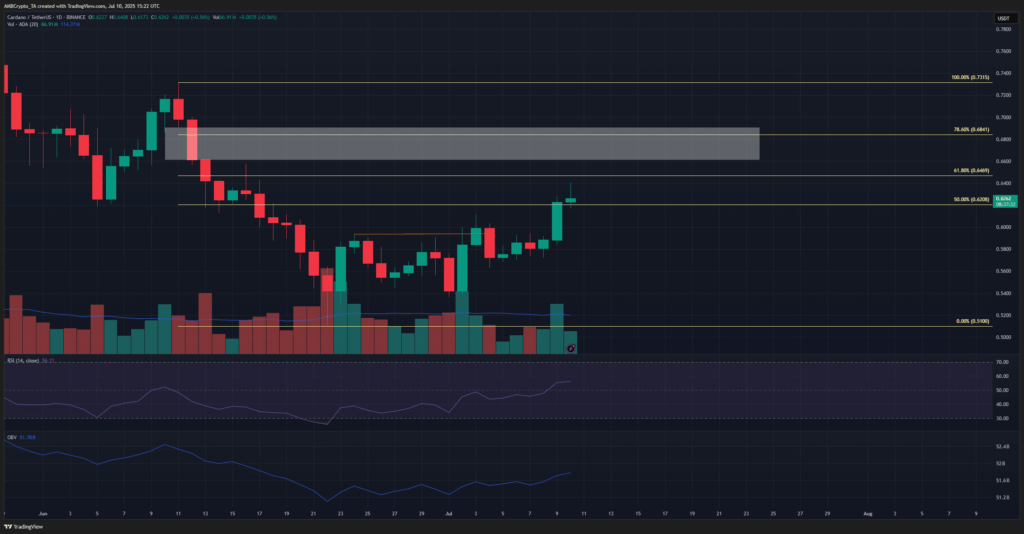Click the latest green candlestick on the chart

(570, 200)
